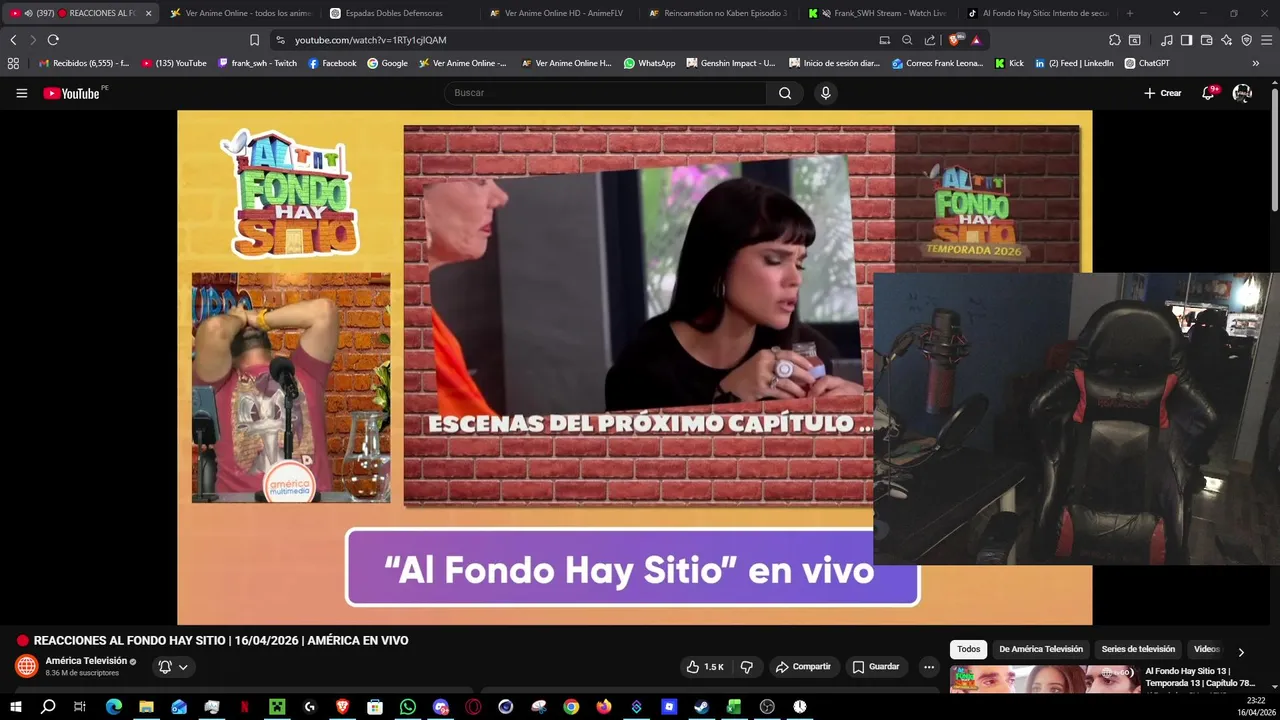Open the extensions puzzle icon in Brave toolbar
1280x720 pixels.
point(1115,40)
